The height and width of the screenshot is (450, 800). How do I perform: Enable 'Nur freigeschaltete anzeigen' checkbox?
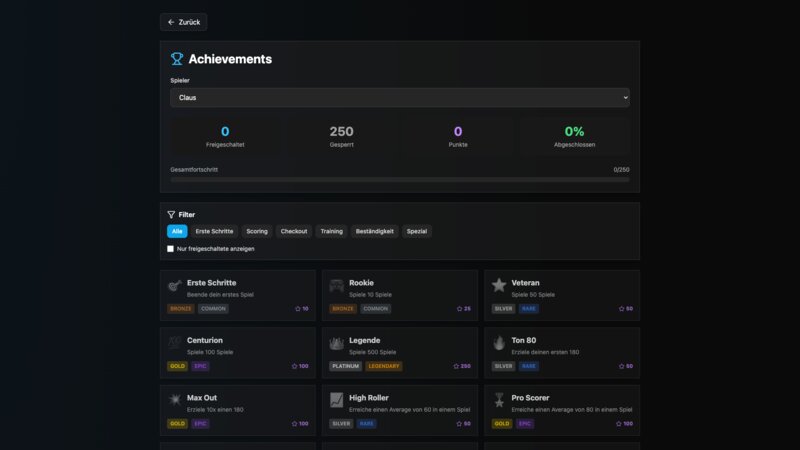click(171, 249)
